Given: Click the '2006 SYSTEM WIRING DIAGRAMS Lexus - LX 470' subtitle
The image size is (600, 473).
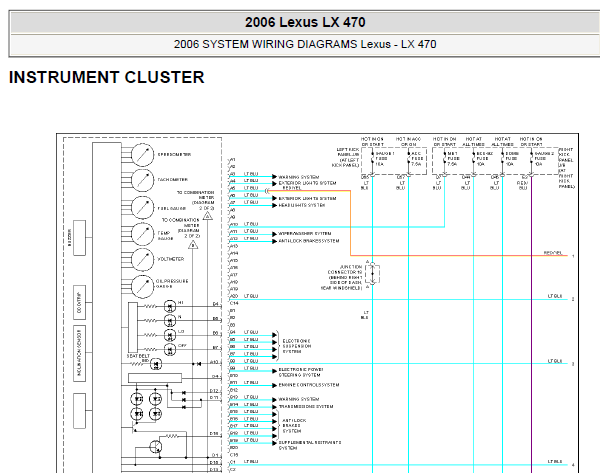Looking at the screenshot, I should 305,44.
